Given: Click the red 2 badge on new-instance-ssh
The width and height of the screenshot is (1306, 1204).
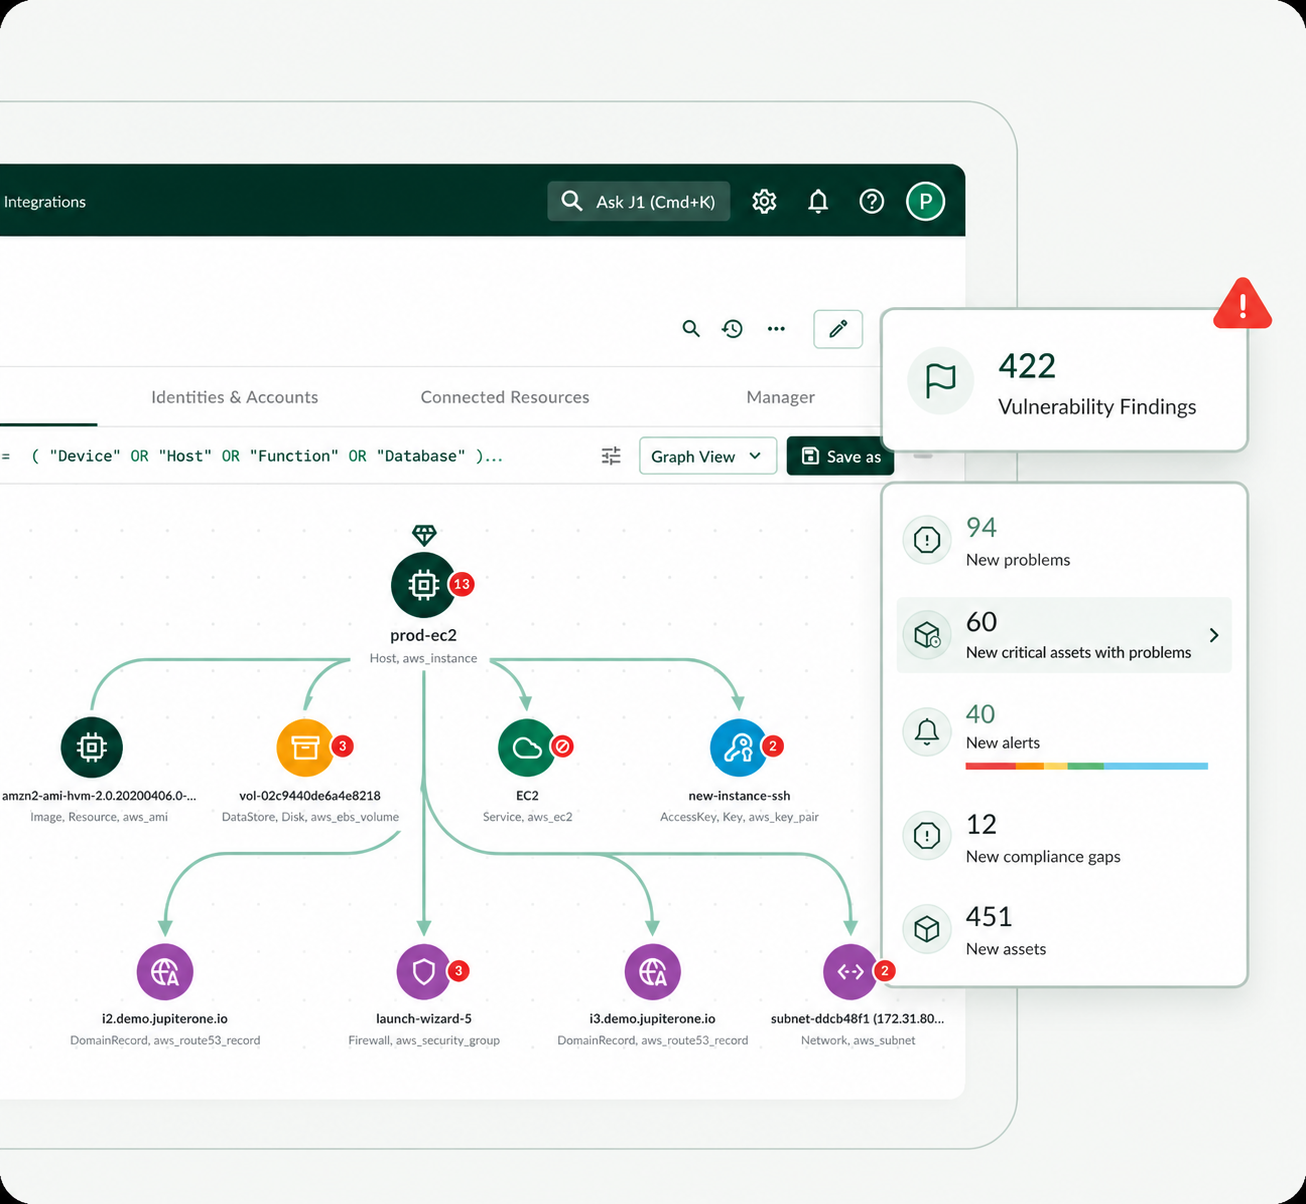Looking at the screenshot, I should point(772,746).
